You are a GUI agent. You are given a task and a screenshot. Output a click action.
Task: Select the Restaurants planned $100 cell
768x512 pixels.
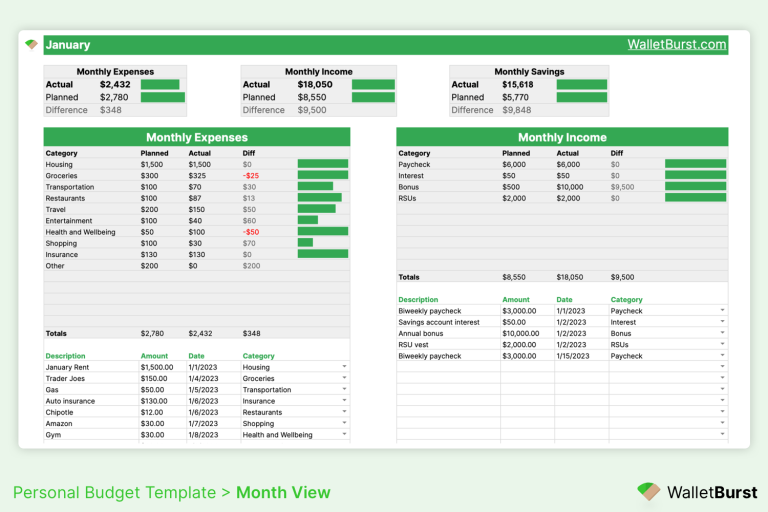(149, 198)
